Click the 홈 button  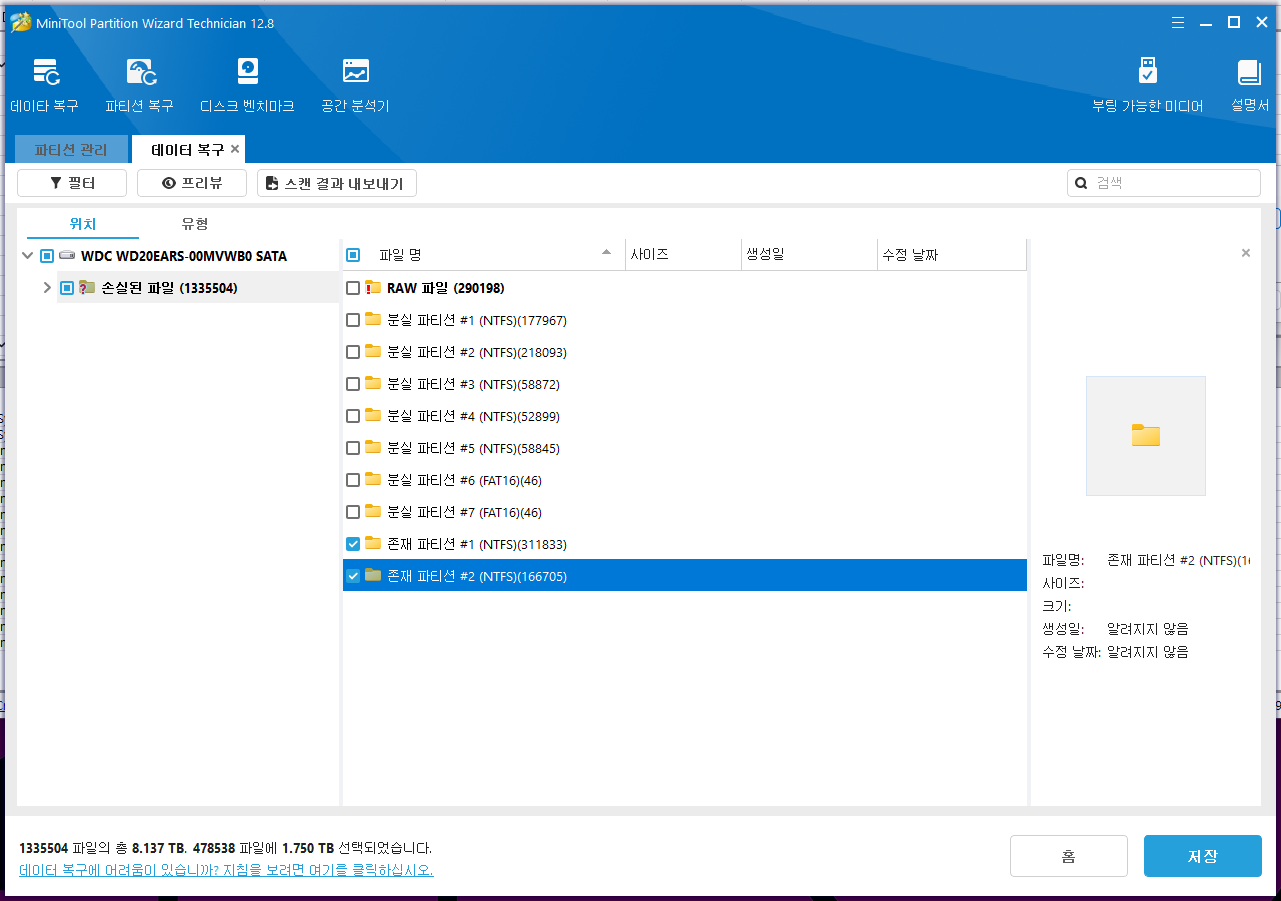pyautogui.click(x=1069, y=856)
